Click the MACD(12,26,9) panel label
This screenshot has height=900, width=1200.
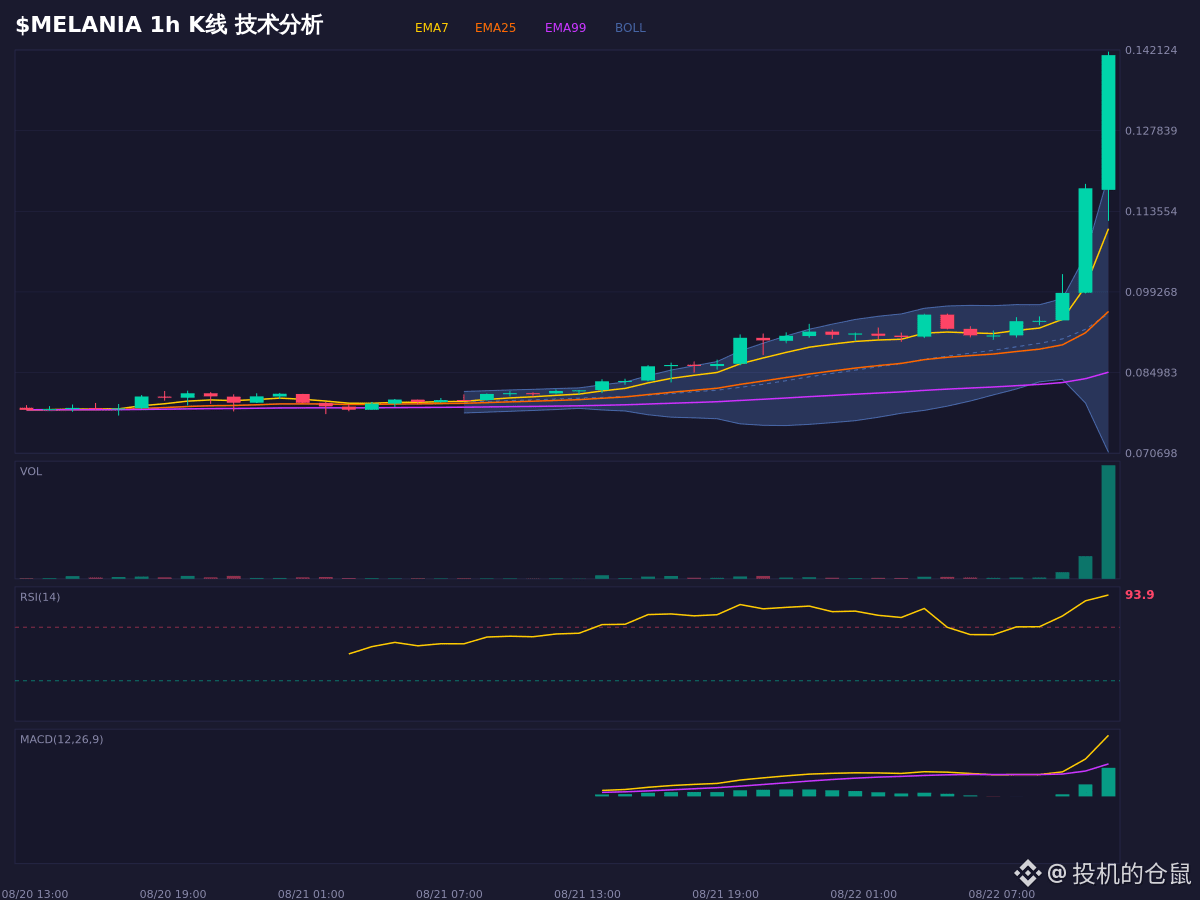click(61, 740)
